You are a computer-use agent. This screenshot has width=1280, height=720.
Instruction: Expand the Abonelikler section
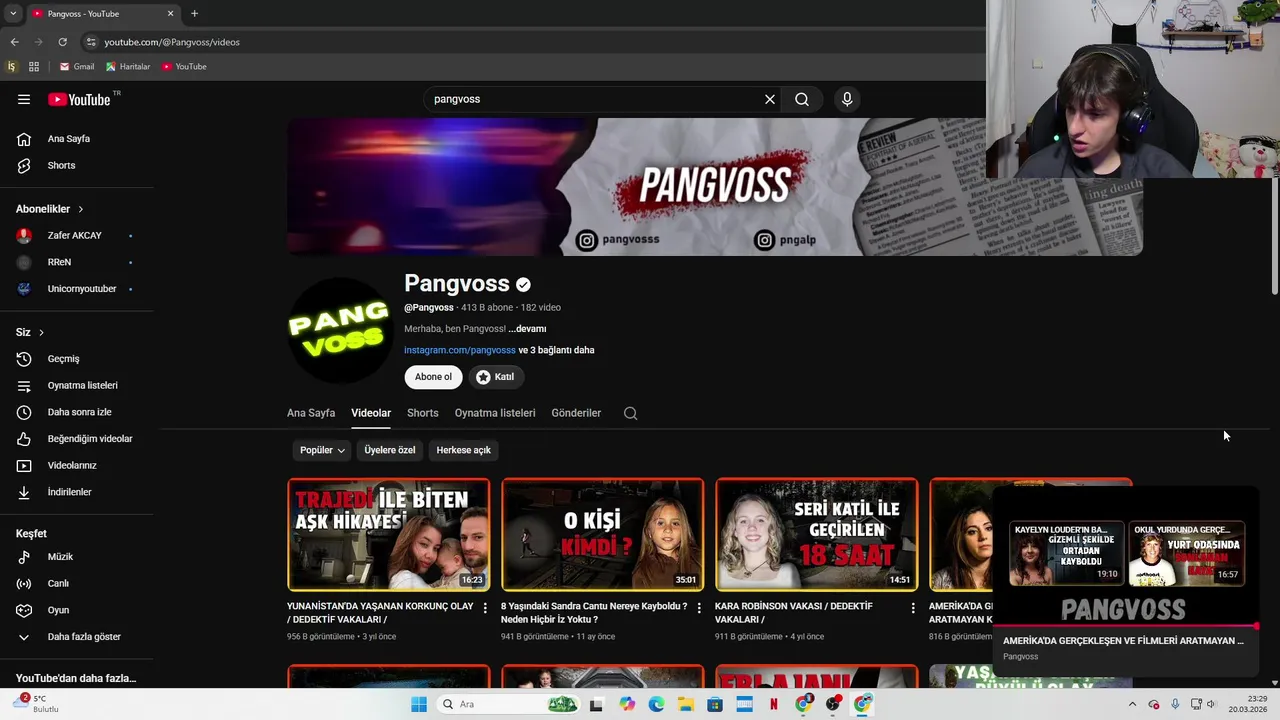coord(50,209)
